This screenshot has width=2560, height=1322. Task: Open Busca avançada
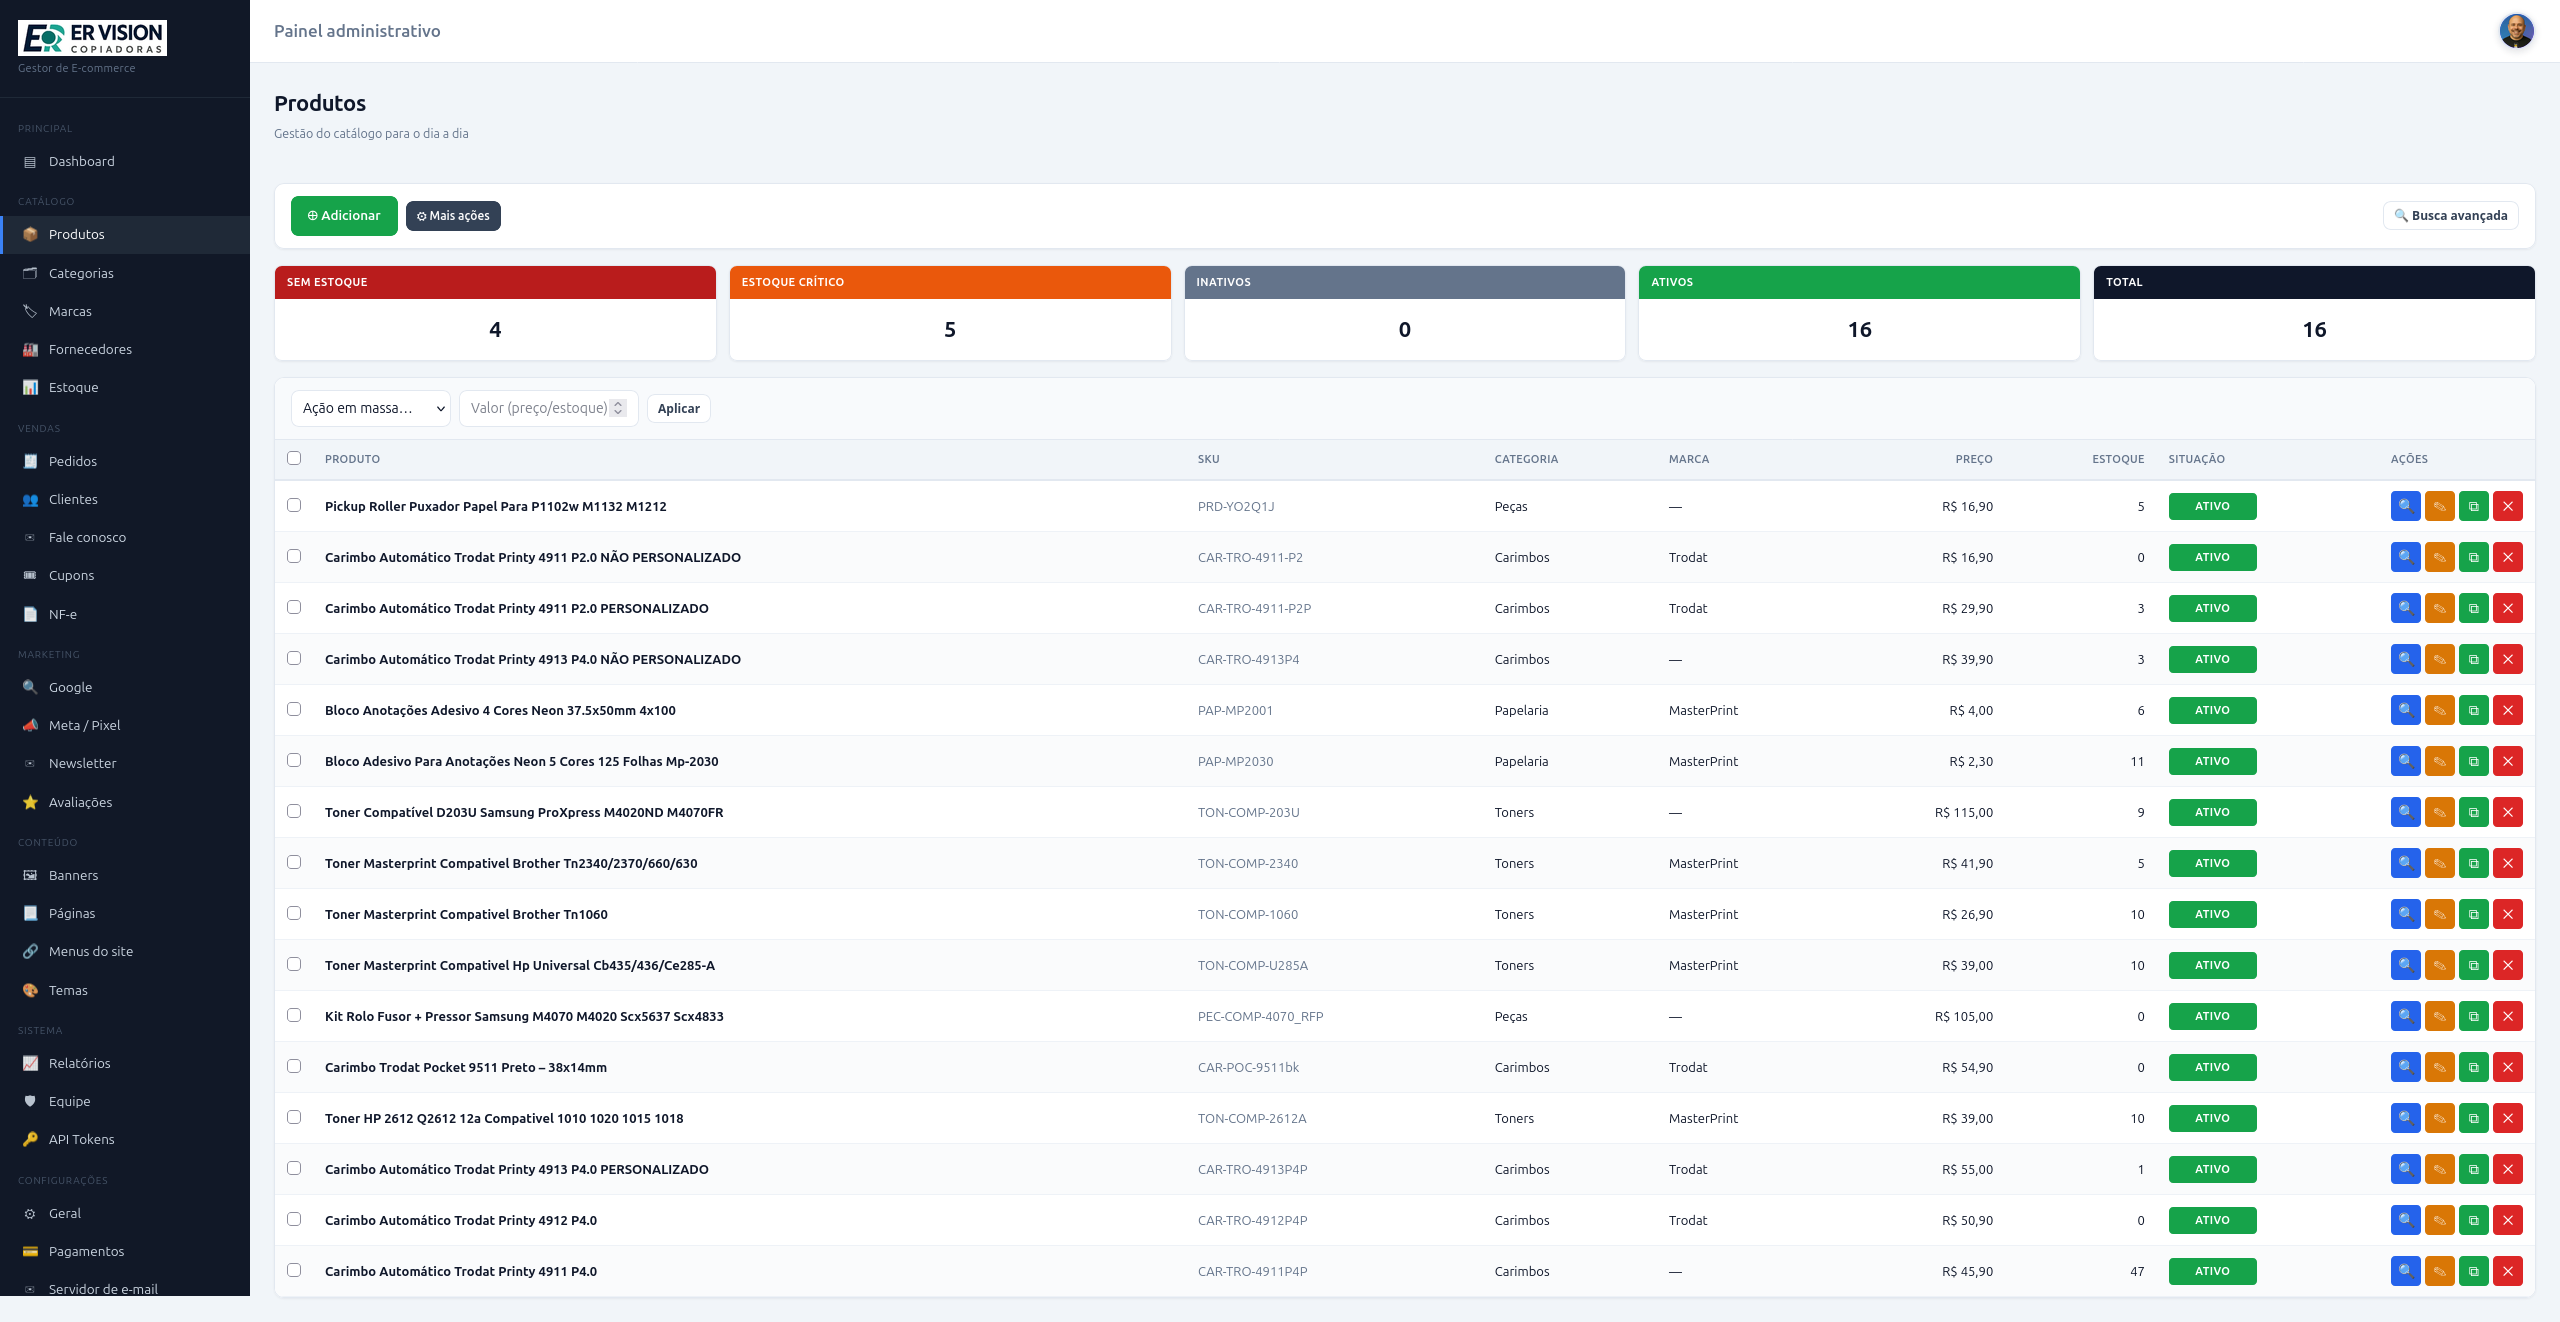2450,216
